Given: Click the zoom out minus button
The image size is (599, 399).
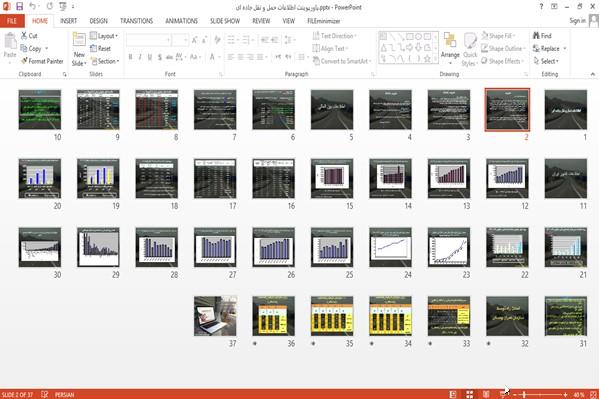Looking at the screenshot, I should tap(515, 394).
